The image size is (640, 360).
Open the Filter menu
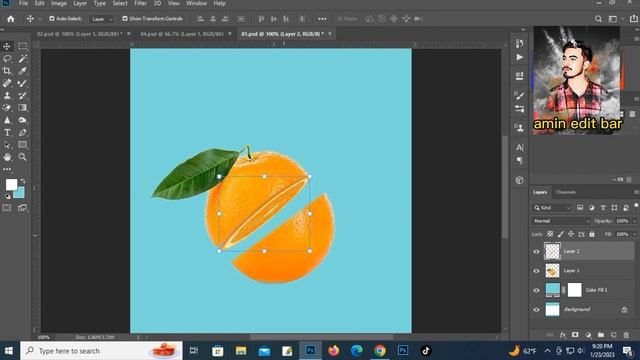coord(140,3)
